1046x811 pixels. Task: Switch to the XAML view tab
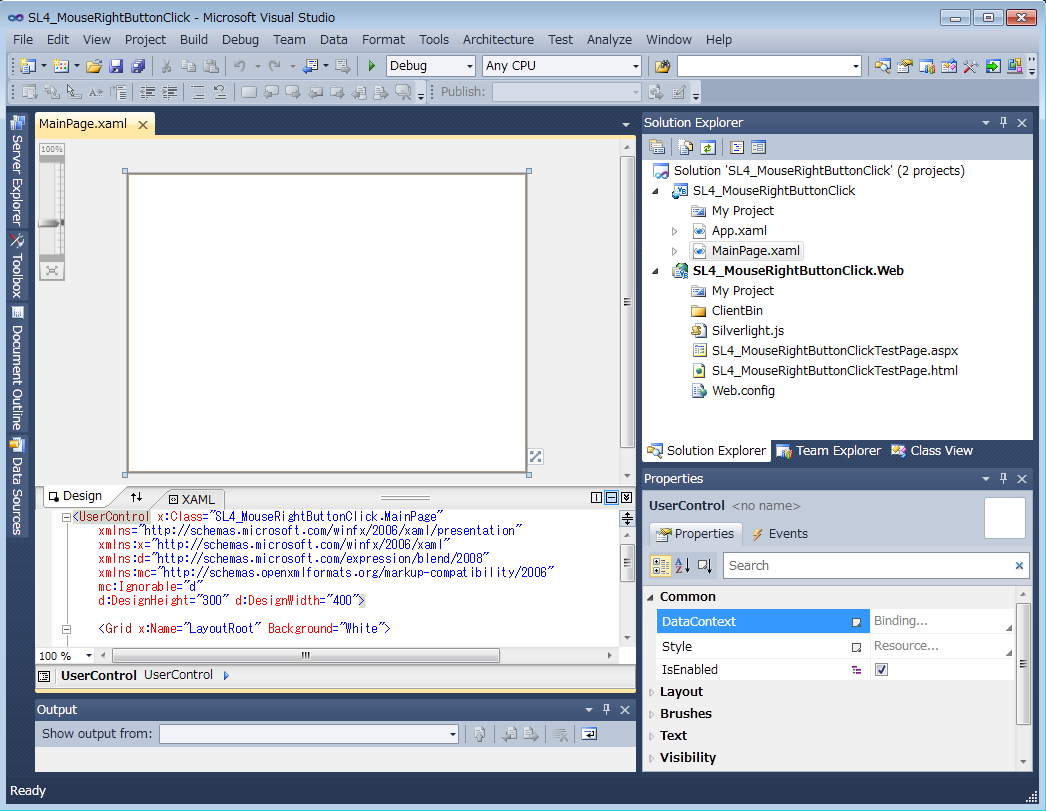(191, 500)
